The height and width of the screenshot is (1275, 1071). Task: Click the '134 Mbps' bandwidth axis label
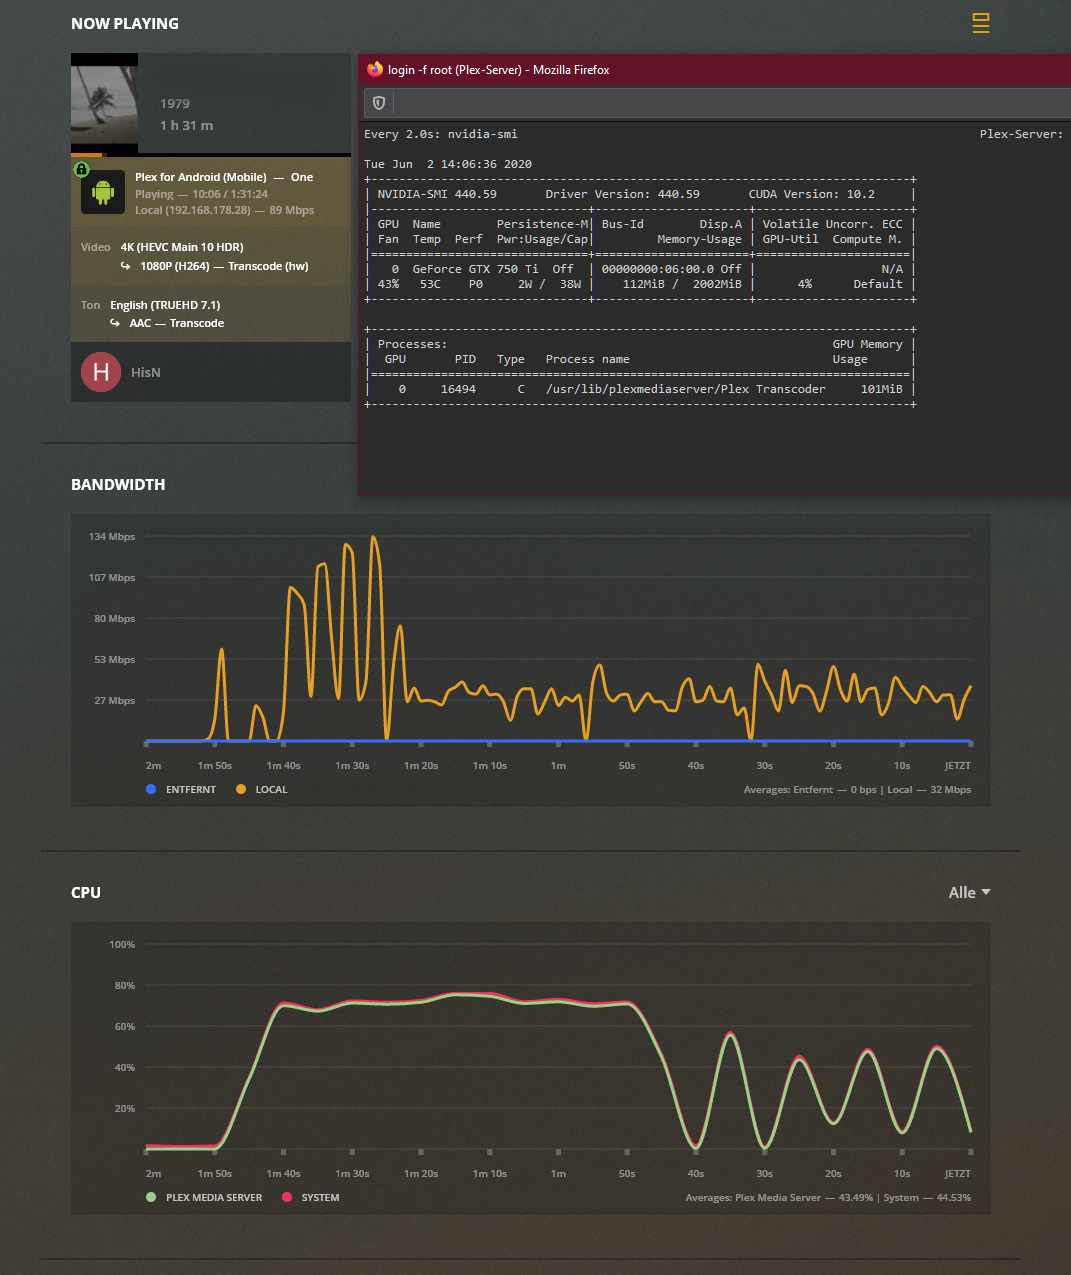coord(112,537)
